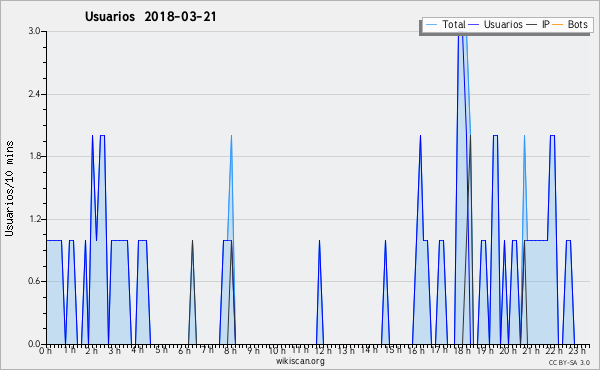Click the 'CC BY-SA 3.0' license text
The height and width of the screenshot is (370, 600).
click(569, 362)
